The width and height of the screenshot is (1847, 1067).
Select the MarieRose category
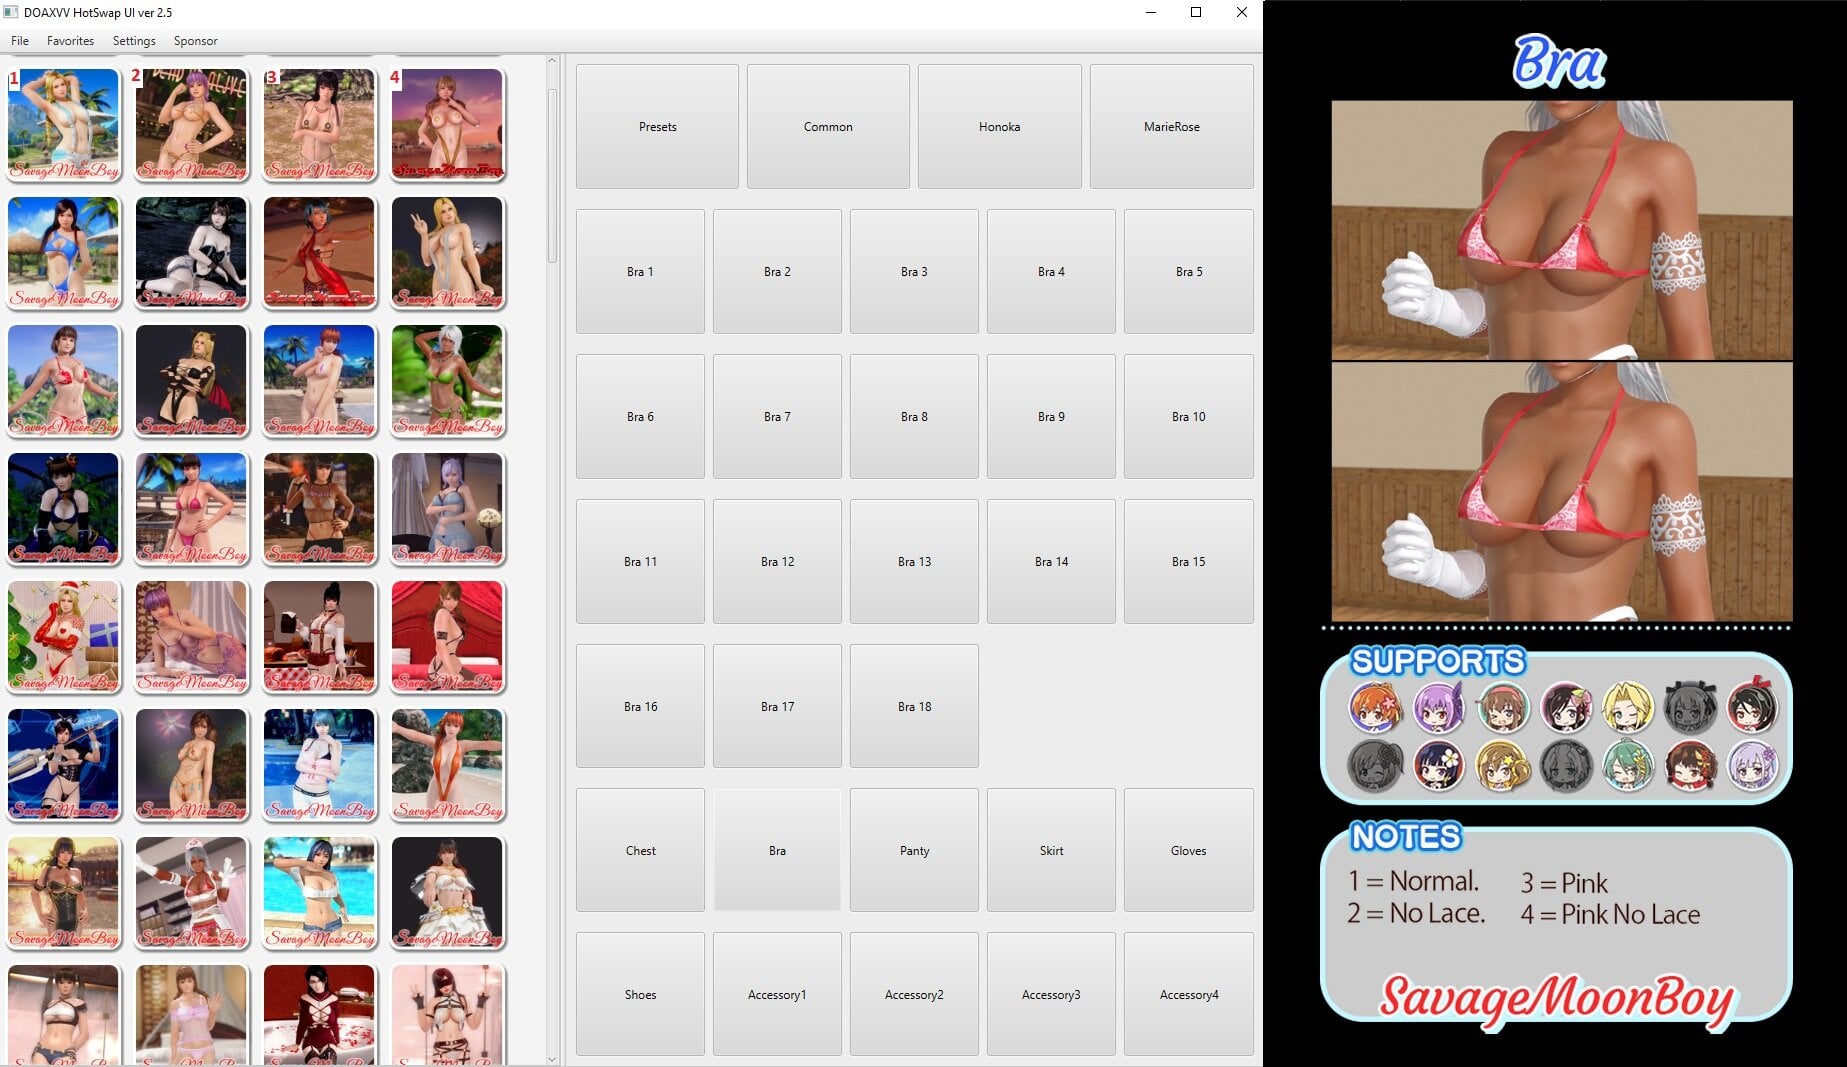tap(1171, 127)
